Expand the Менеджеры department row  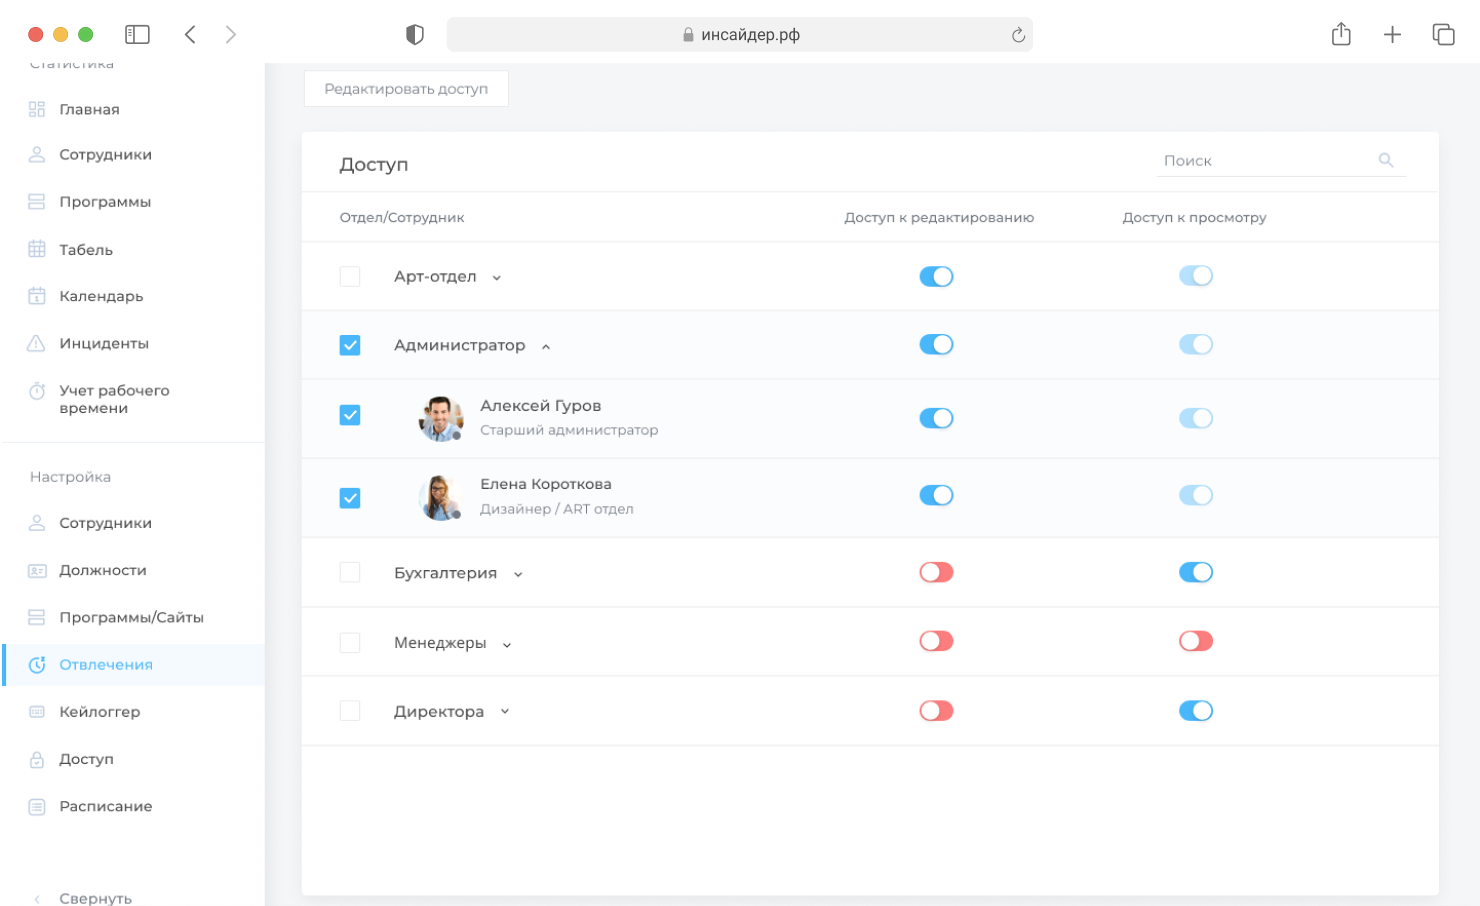coord(507,645)
